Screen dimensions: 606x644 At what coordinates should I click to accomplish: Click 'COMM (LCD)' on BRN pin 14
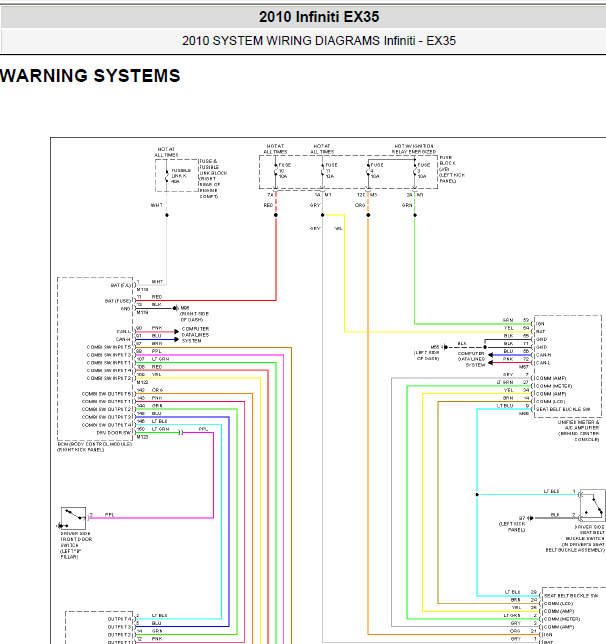(551, 401)
